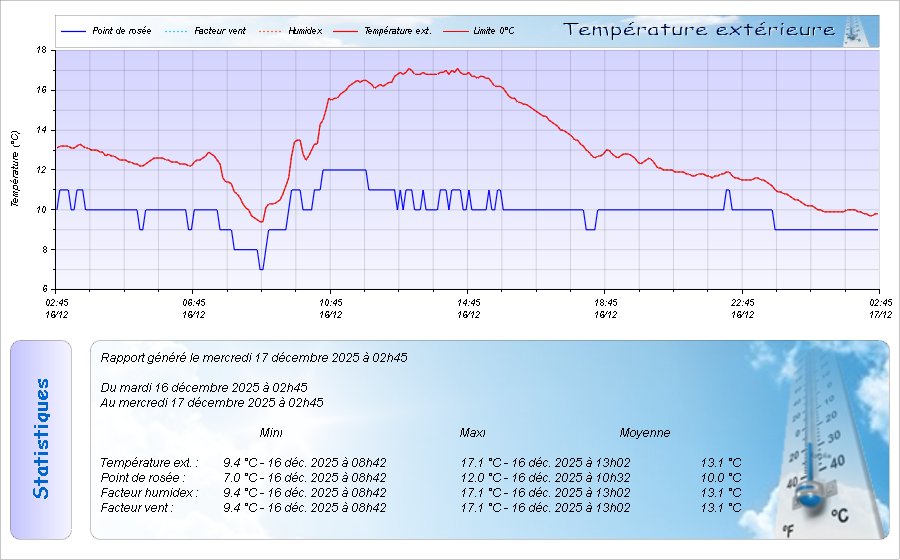Click the 18 value on the temperature axis
The height and width of the screenshot is (560, 900).
[x=40, y=49]
